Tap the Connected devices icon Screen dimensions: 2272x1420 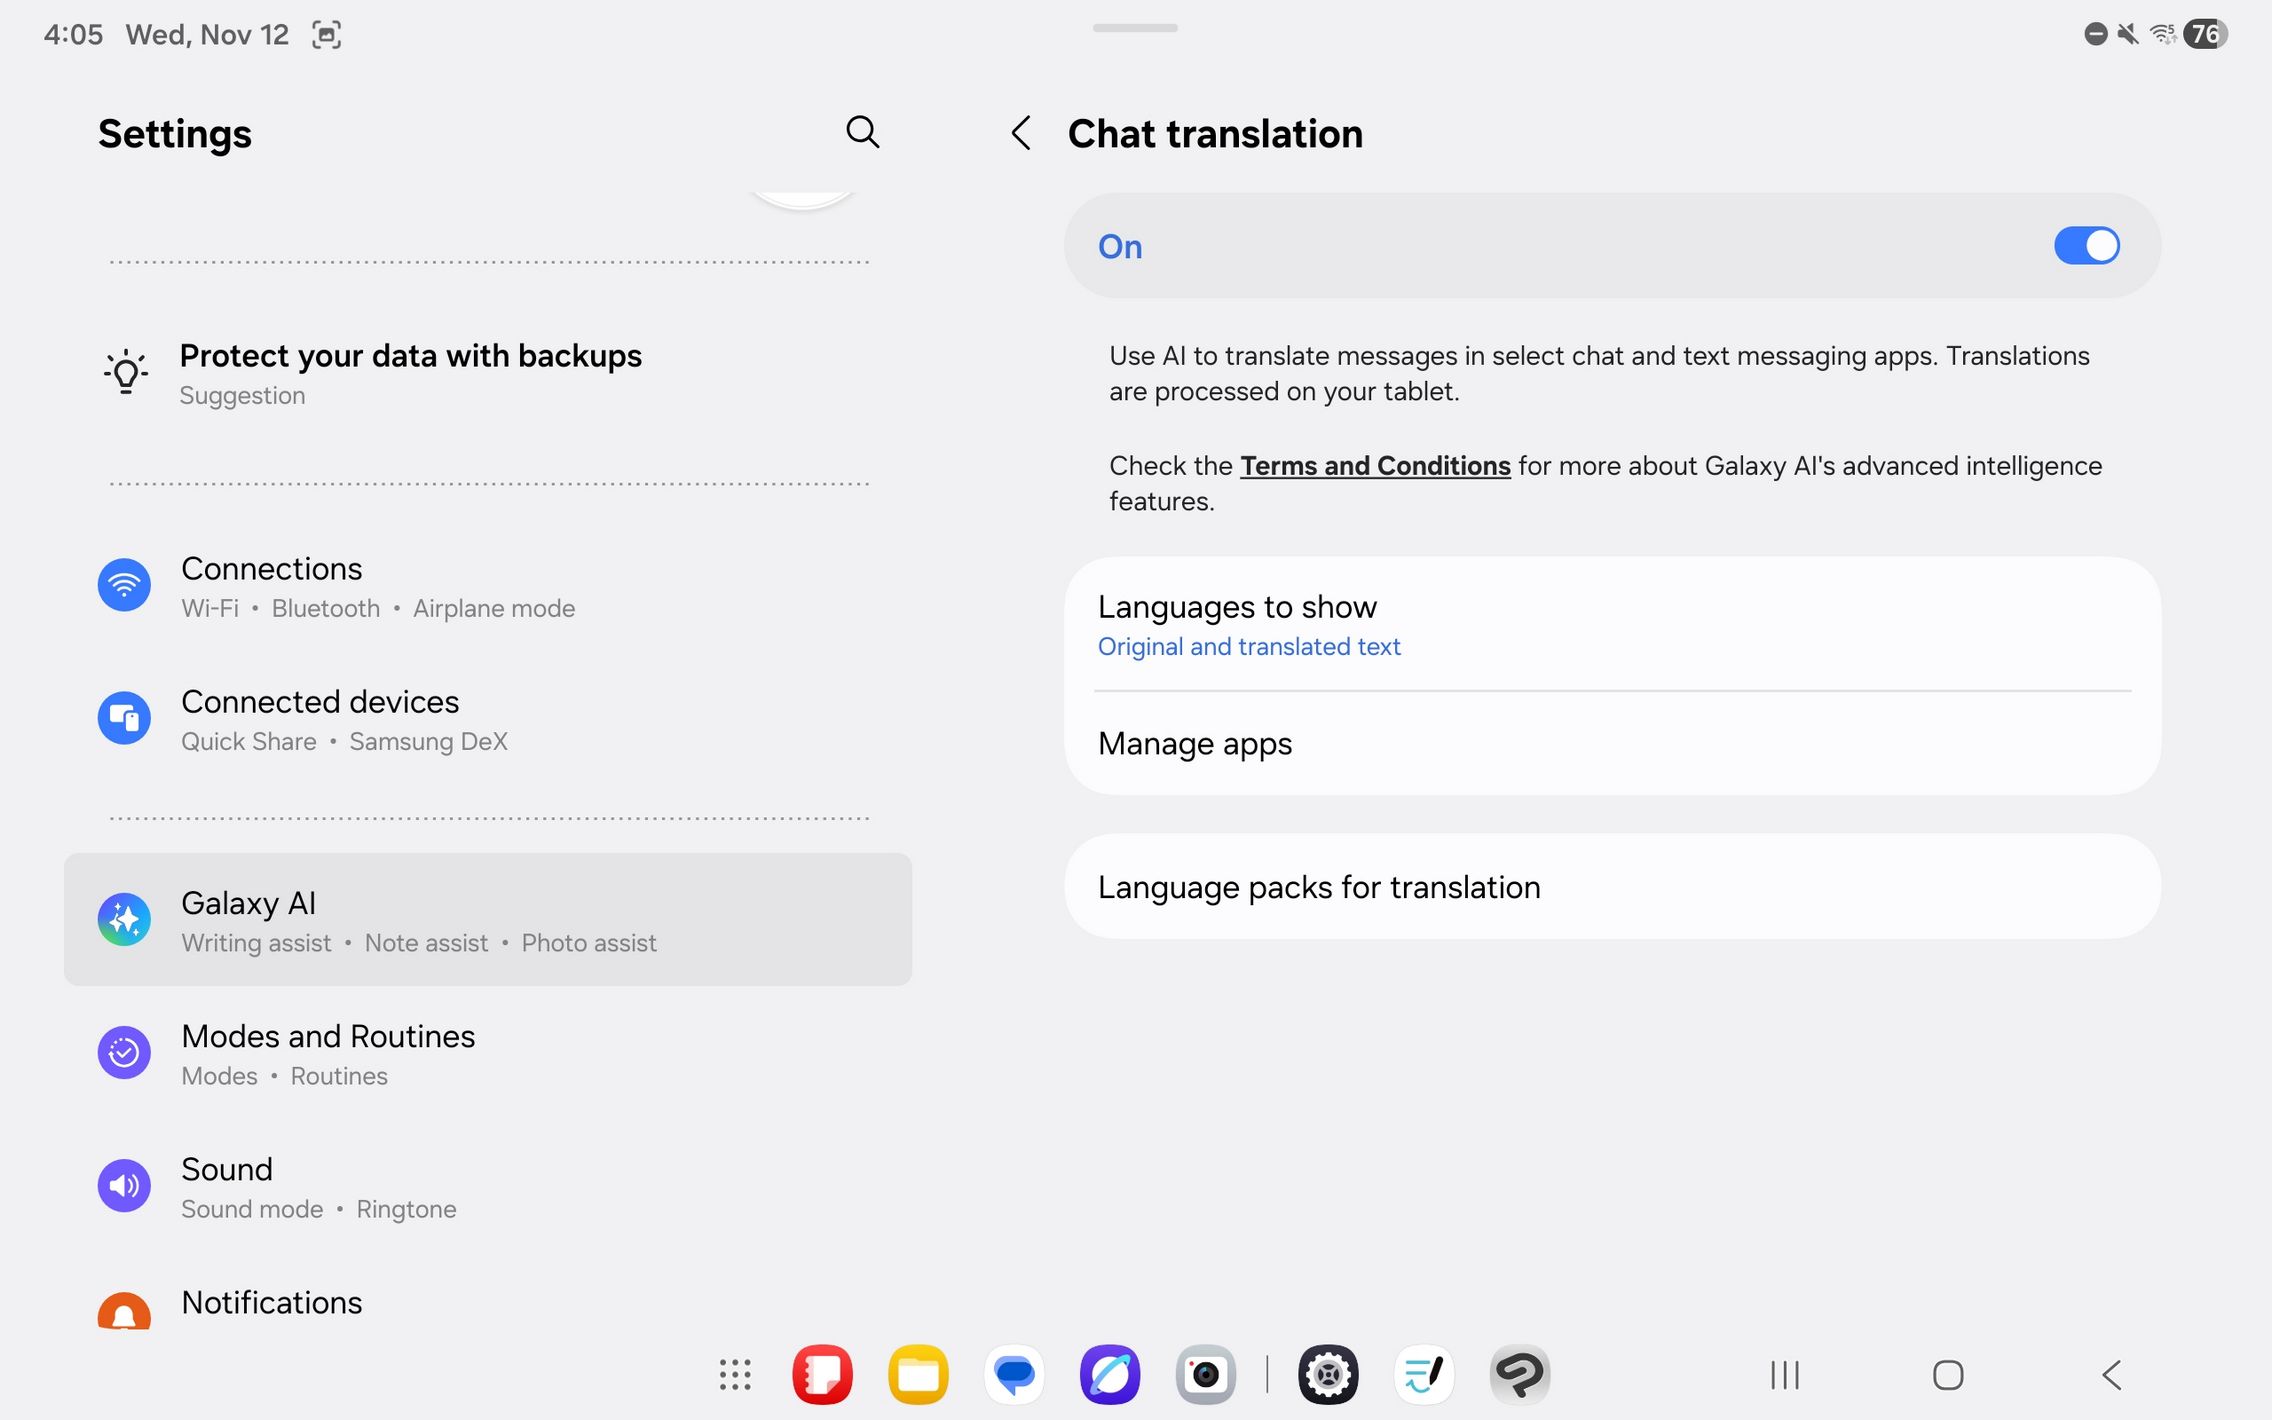(124, 718)
